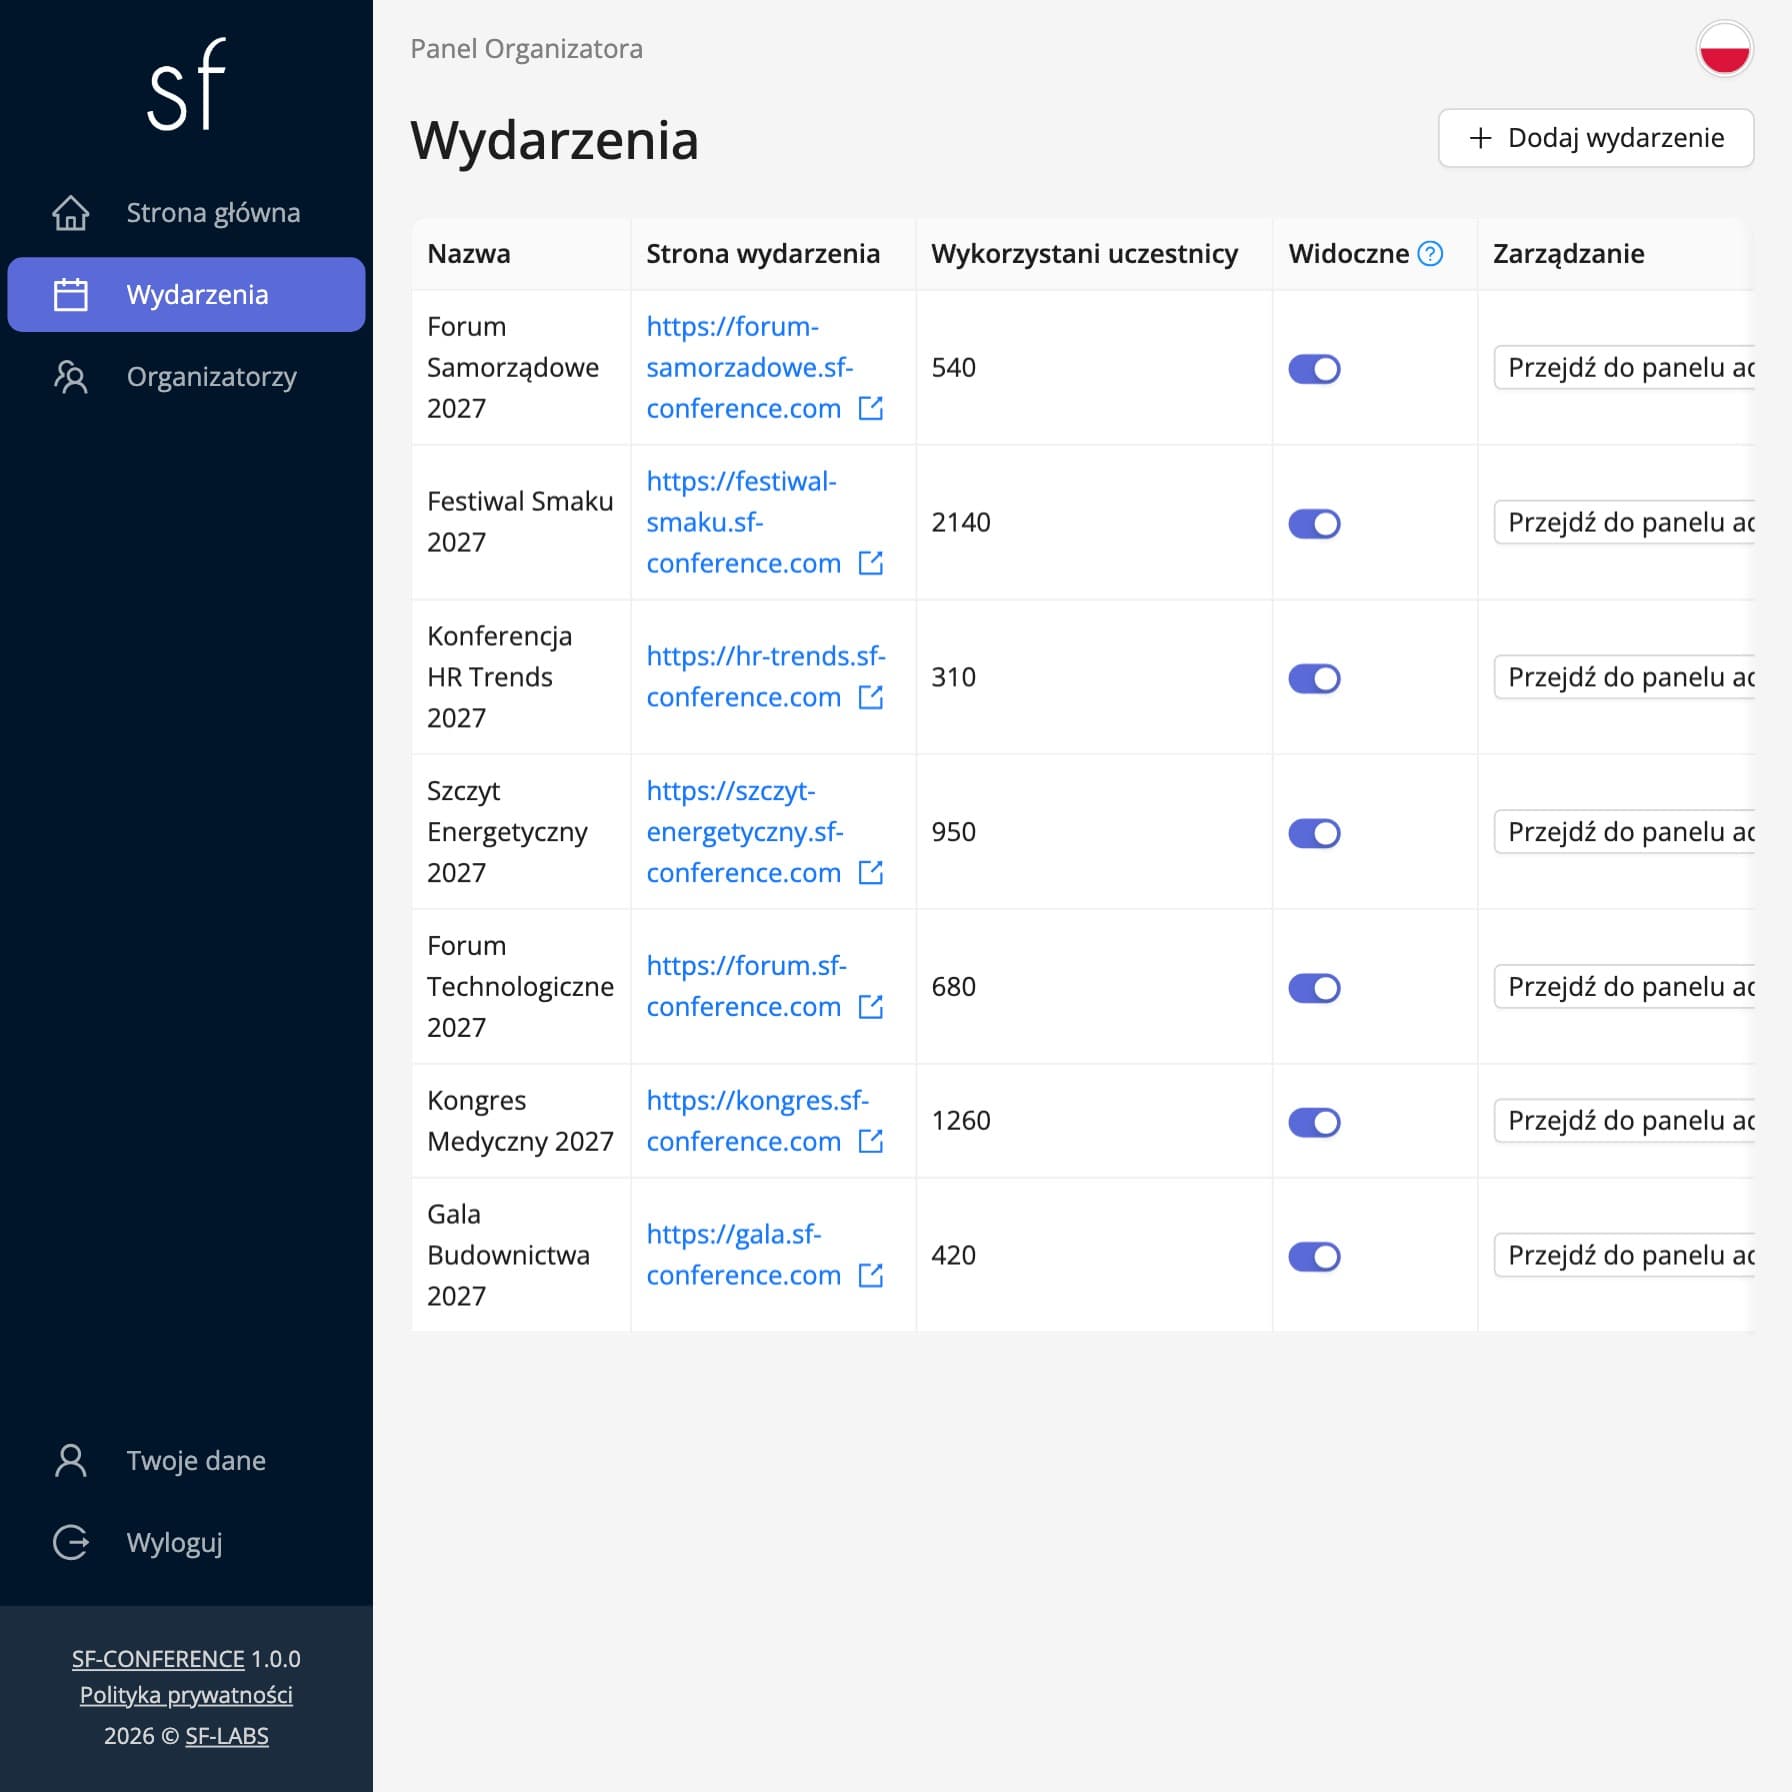Click the plus icon in Dodaj wydarzenie
This screenshot has width=1792, height=1792.
coord(1481,138)
